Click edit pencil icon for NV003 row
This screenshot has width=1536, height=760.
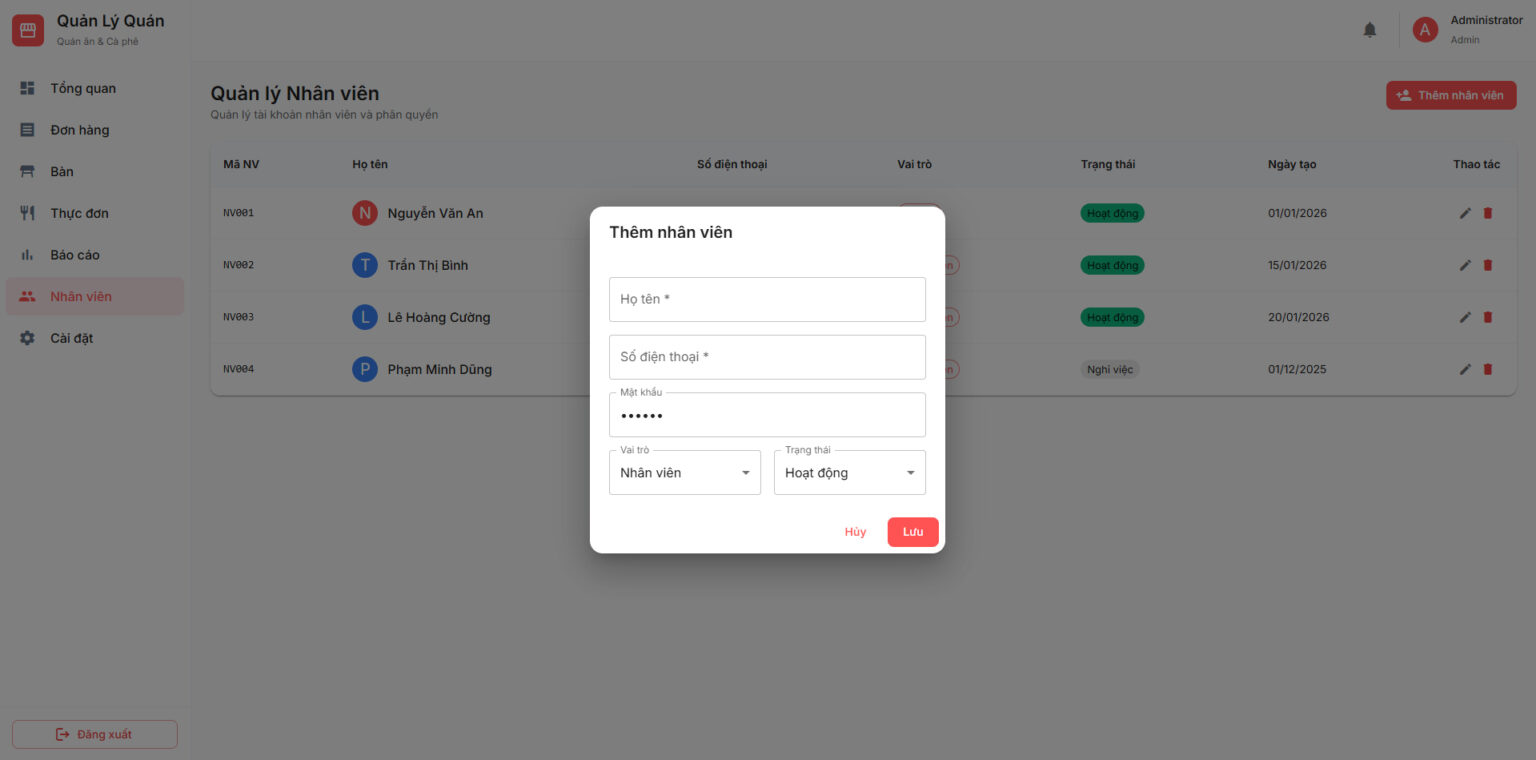click(1465, 317)
